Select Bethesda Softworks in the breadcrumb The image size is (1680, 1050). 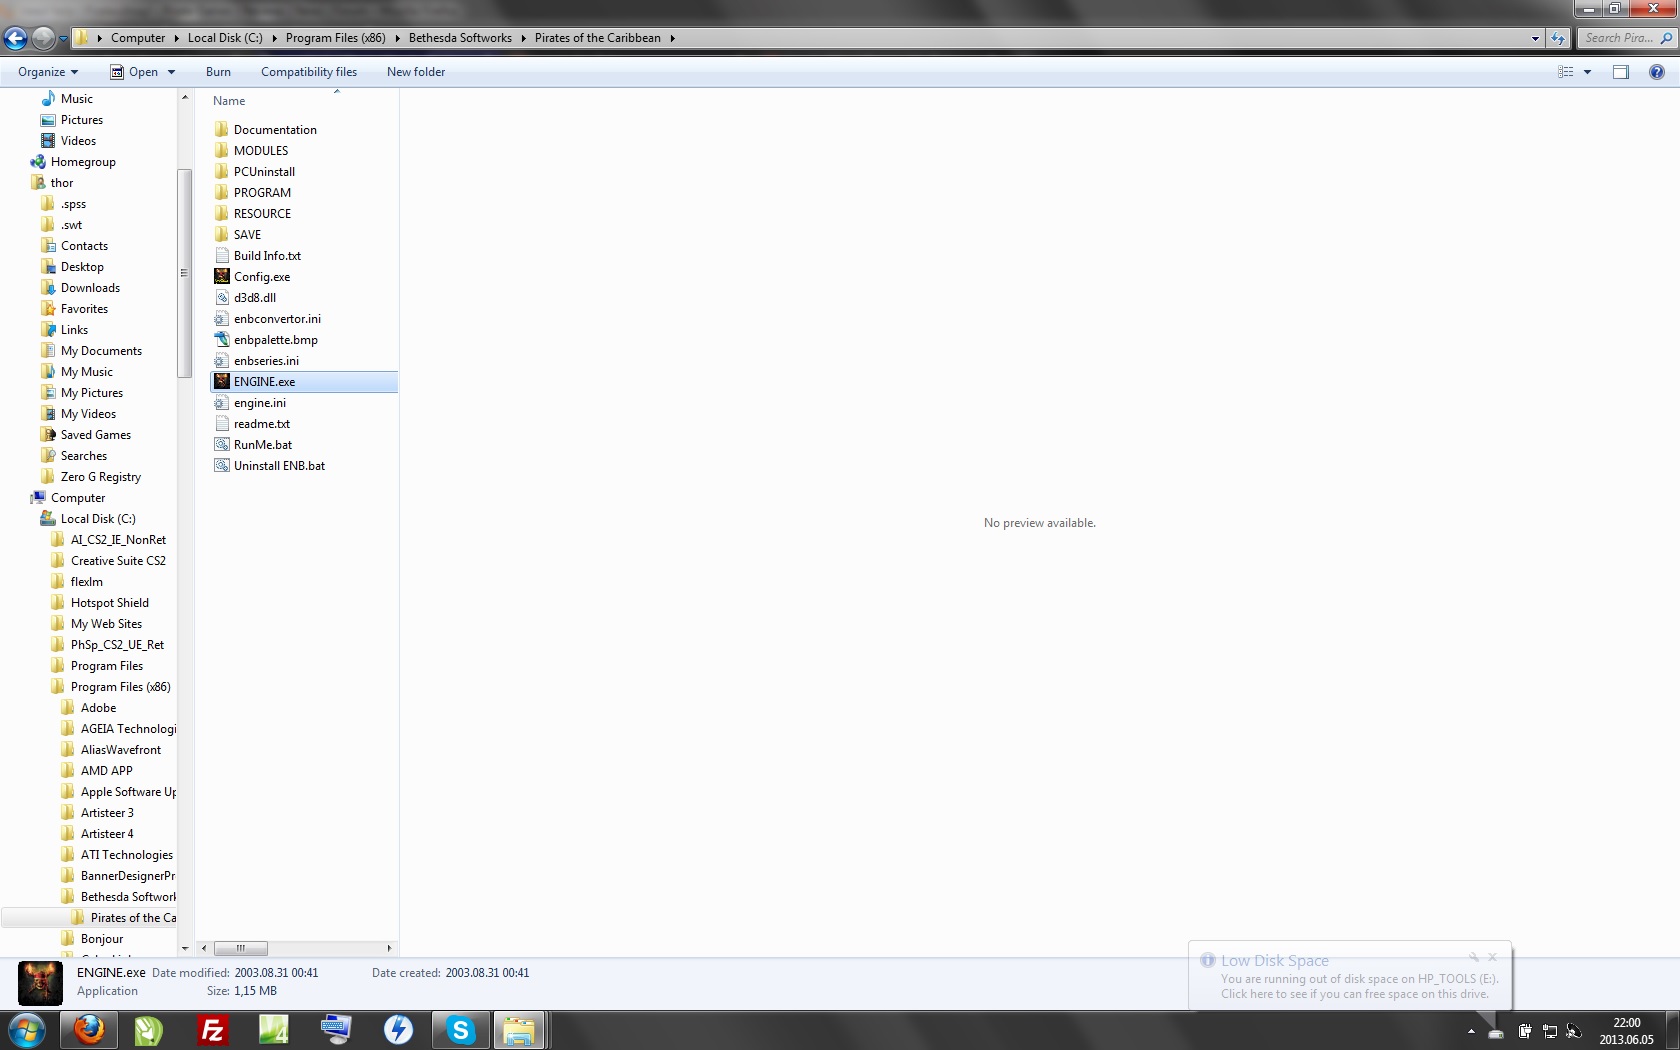460,38
